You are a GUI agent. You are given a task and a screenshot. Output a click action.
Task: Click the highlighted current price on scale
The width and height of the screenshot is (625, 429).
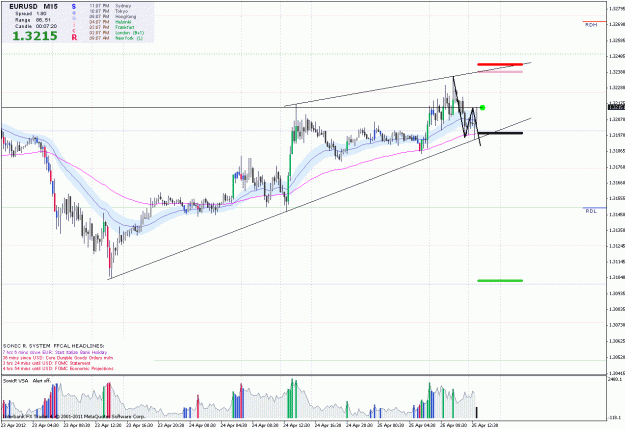point(616,107)
